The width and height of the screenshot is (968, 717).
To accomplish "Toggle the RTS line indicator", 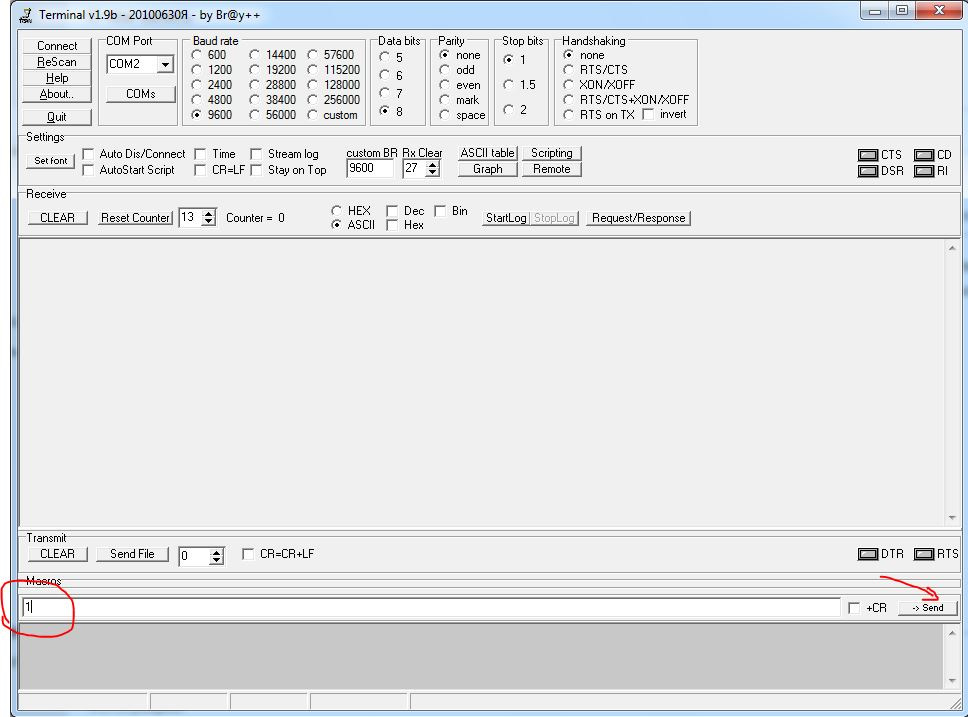I will 924,555.
